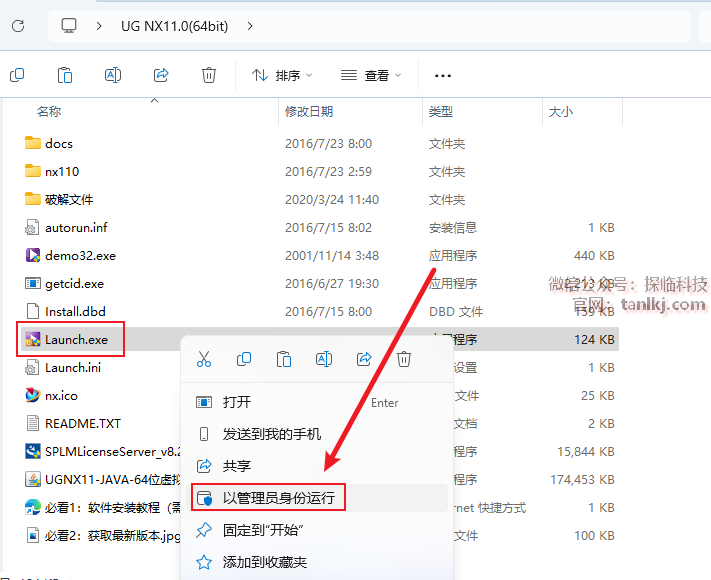Click the paste icon in top toolbar
This screenshot has height=580, width=711.
click(65, 75)
